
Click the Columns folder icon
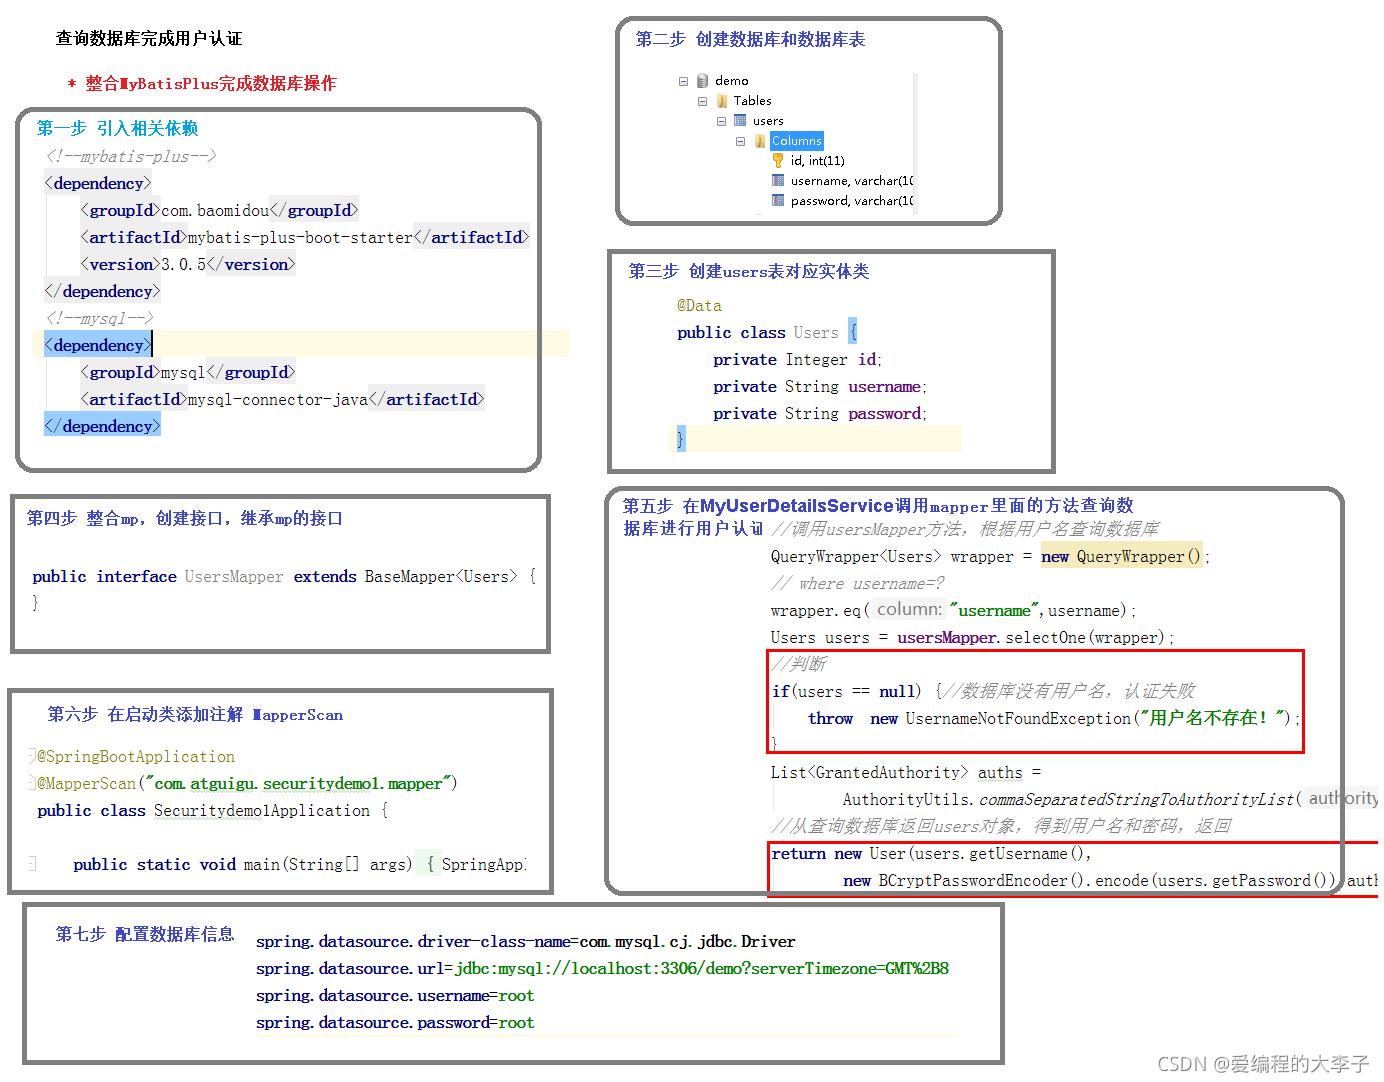click(x=760, y=141)
